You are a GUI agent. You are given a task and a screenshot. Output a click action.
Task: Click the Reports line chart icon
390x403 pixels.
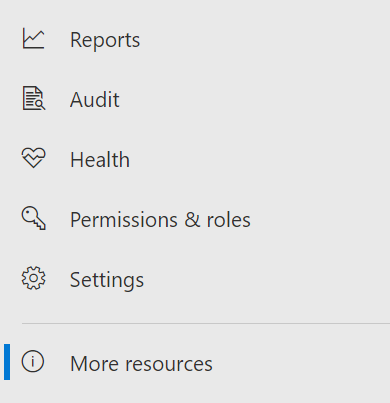pyautogui.click(x=33, y=39)
